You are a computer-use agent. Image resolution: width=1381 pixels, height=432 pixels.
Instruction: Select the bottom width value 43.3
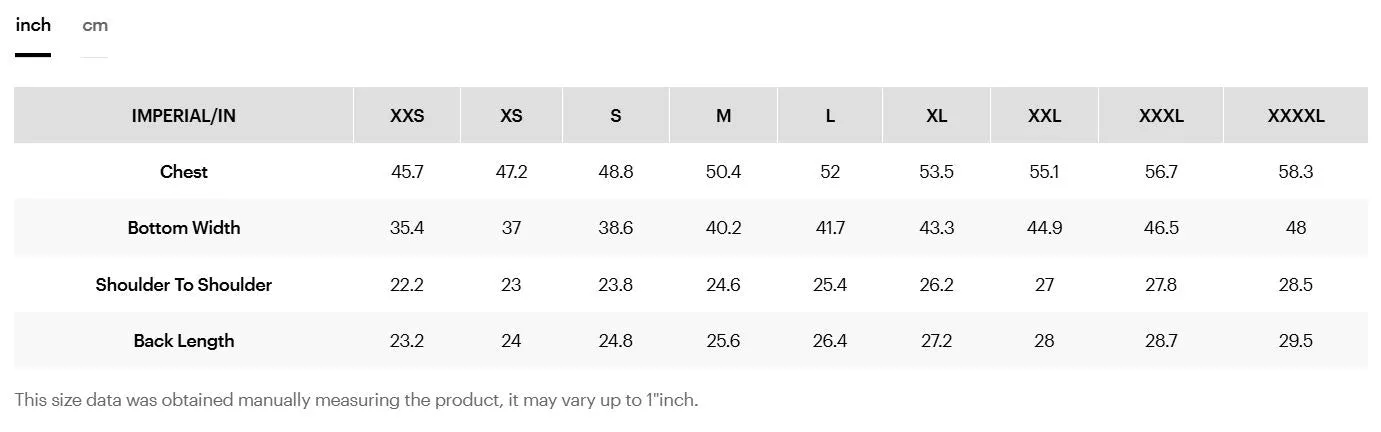click(x=936, y=228)
